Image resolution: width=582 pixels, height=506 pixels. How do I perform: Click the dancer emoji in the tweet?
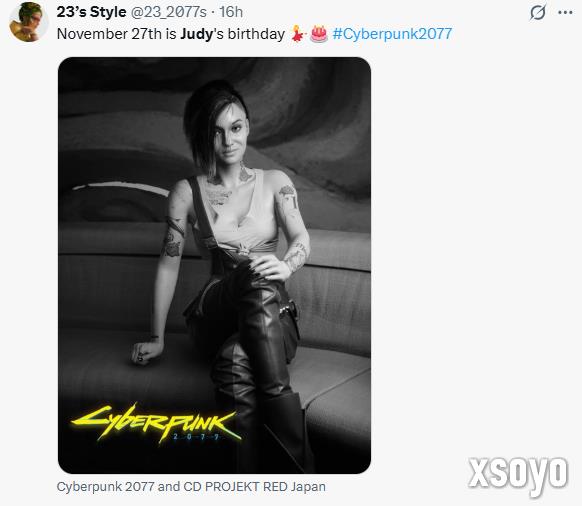(298, 34)
